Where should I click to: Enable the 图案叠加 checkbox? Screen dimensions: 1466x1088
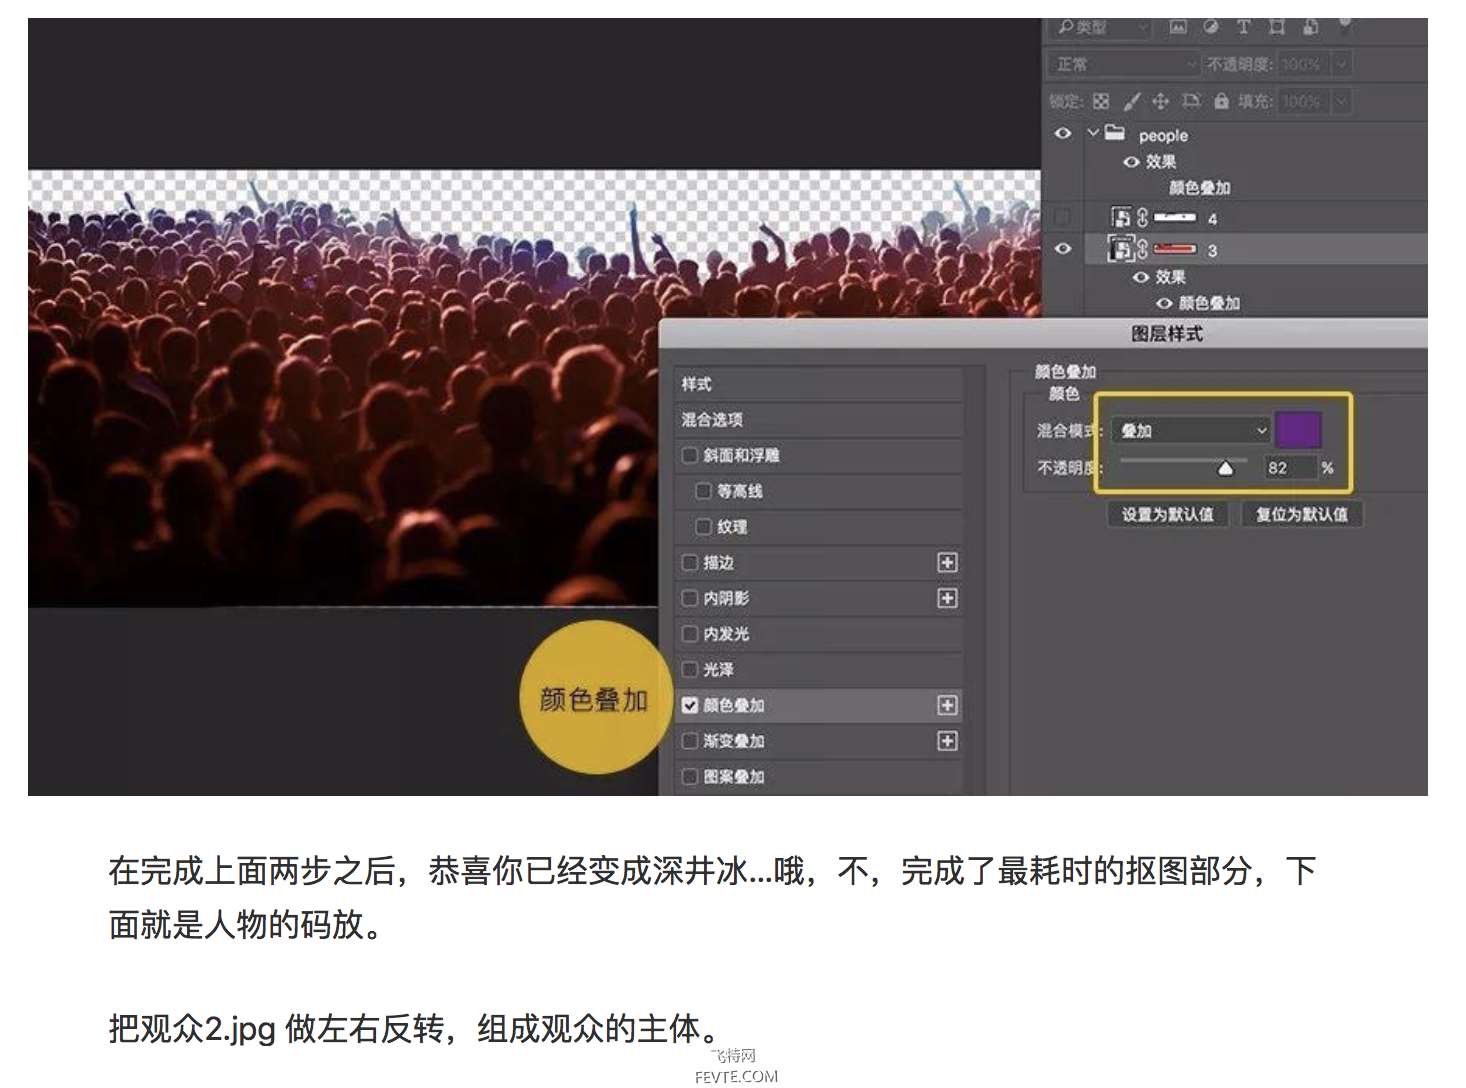pyautogui.click(x=690, y=776)
